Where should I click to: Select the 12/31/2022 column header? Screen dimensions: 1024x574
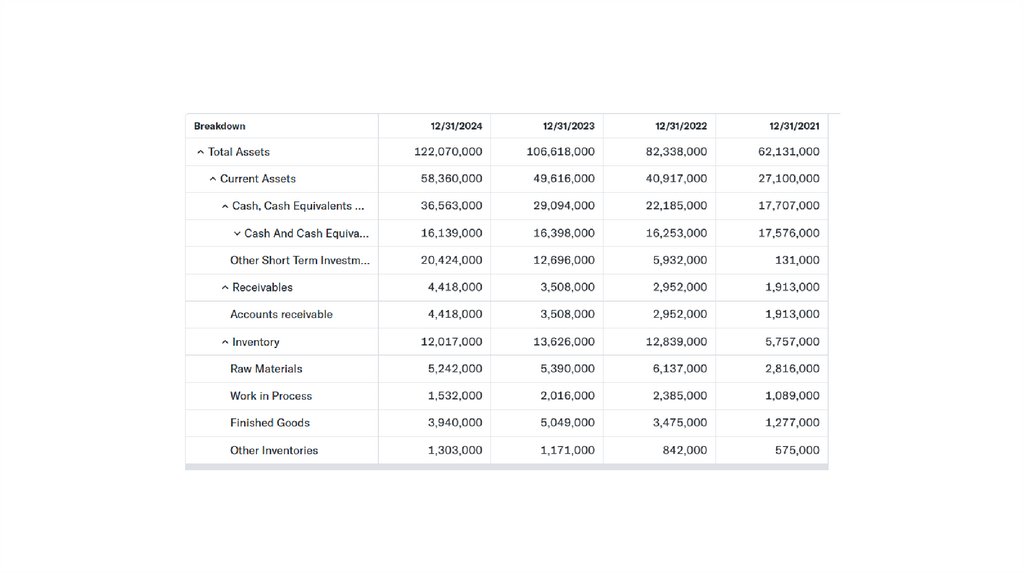point(681,126)
